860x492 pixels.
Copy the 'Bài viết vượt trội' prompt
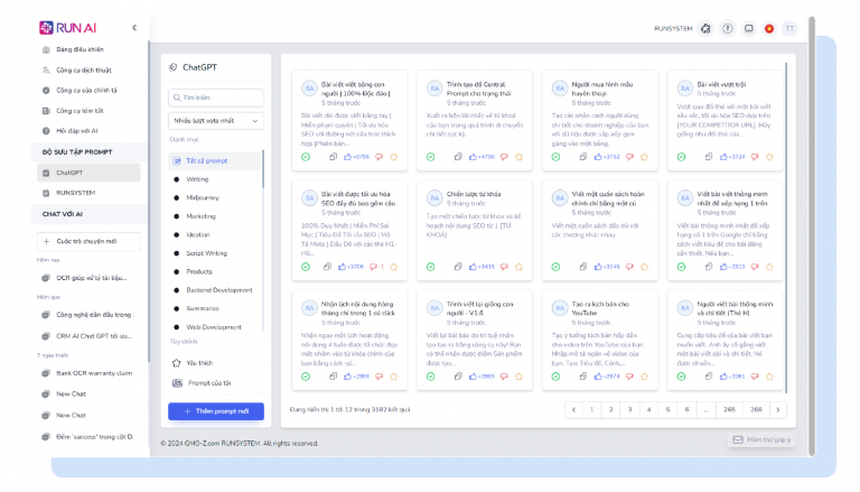[x=708, y=157]
